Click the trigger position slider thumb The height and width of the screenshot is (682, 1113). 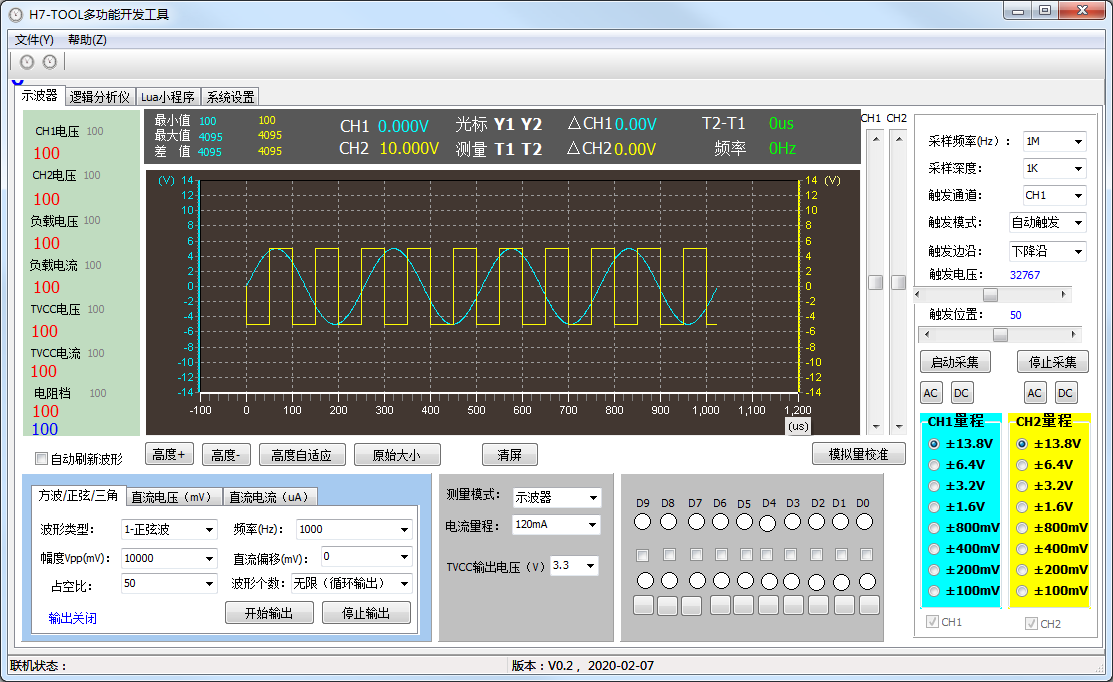[x=1000, y=334]
